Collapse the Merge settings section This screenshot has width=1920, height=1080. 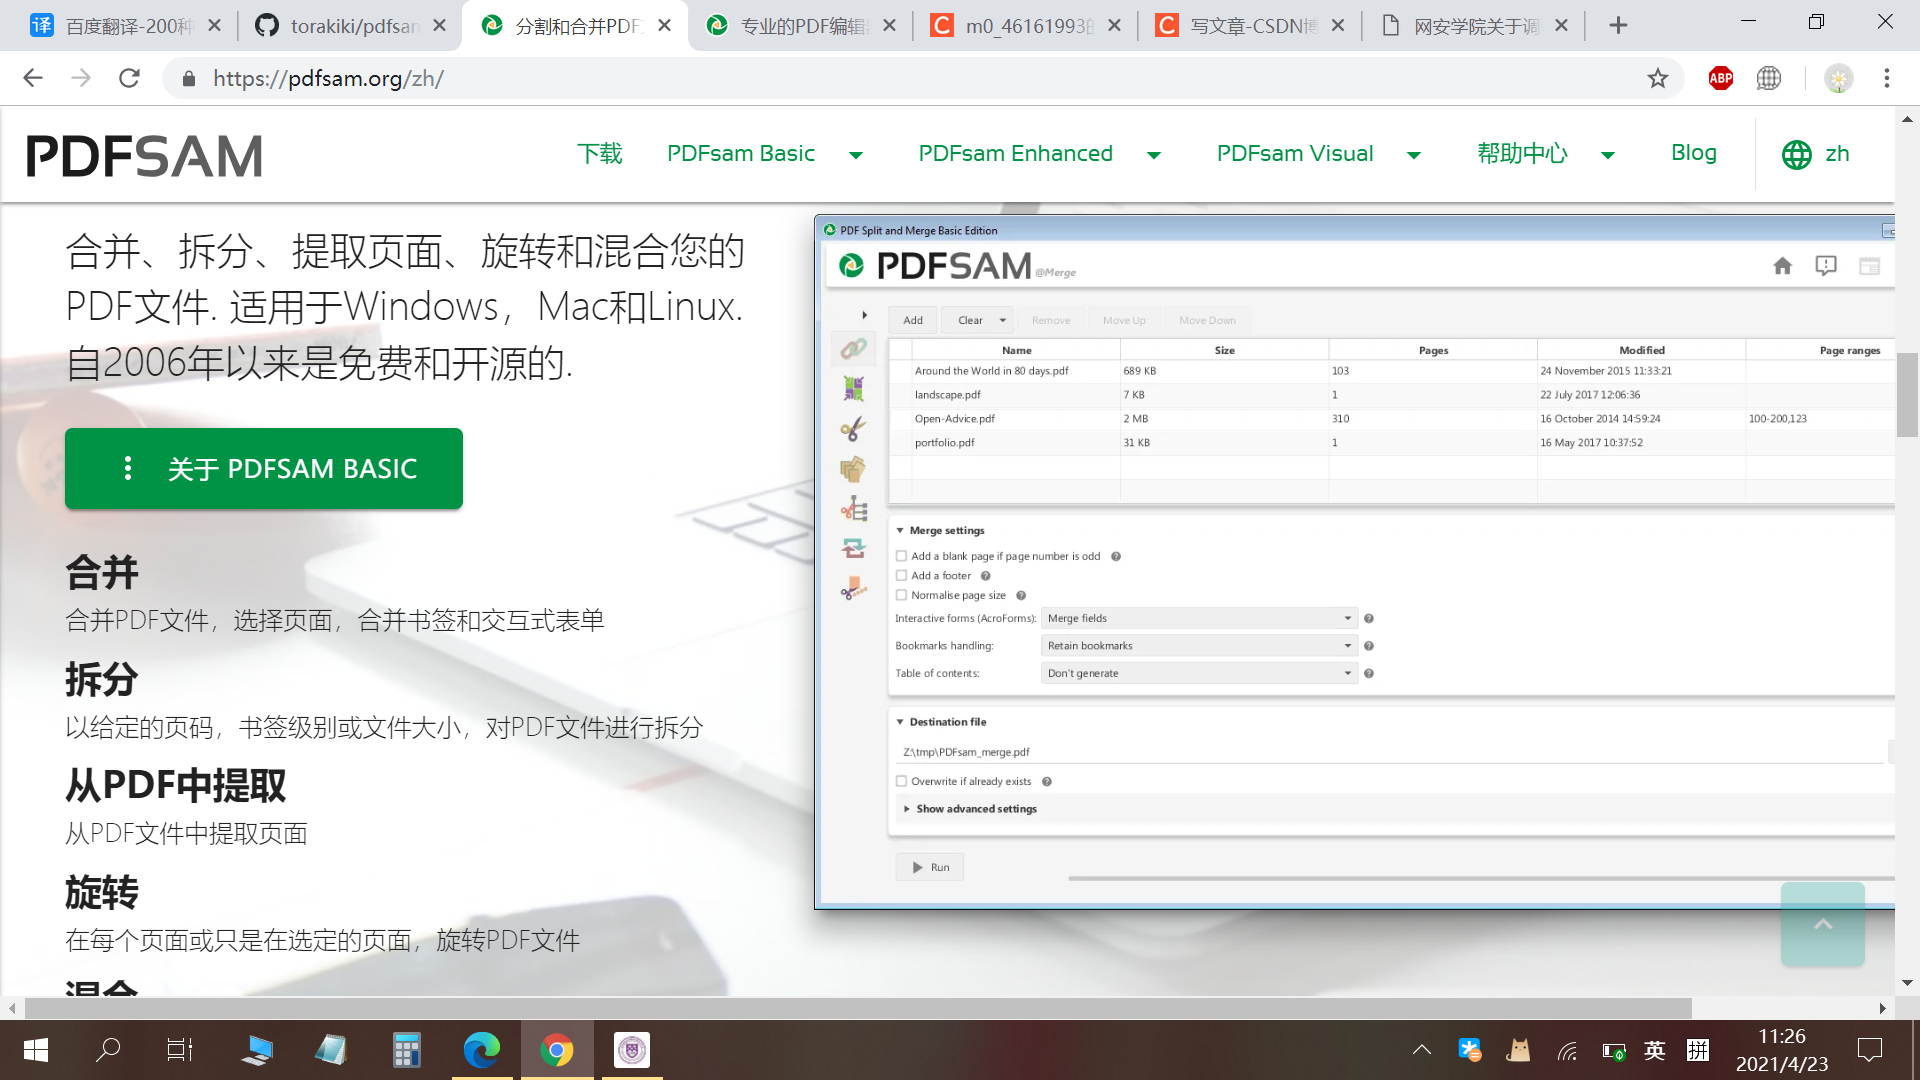coord(900,531)
